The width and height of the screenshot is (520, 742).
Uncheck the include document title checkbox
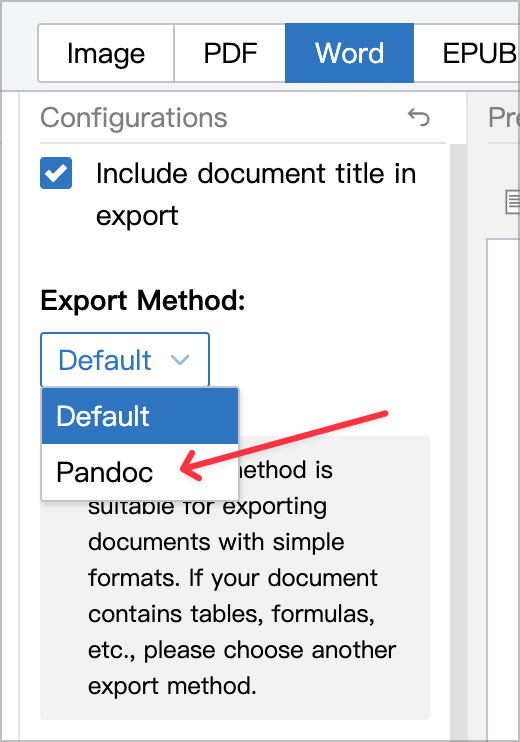click(x=56, y=173)
